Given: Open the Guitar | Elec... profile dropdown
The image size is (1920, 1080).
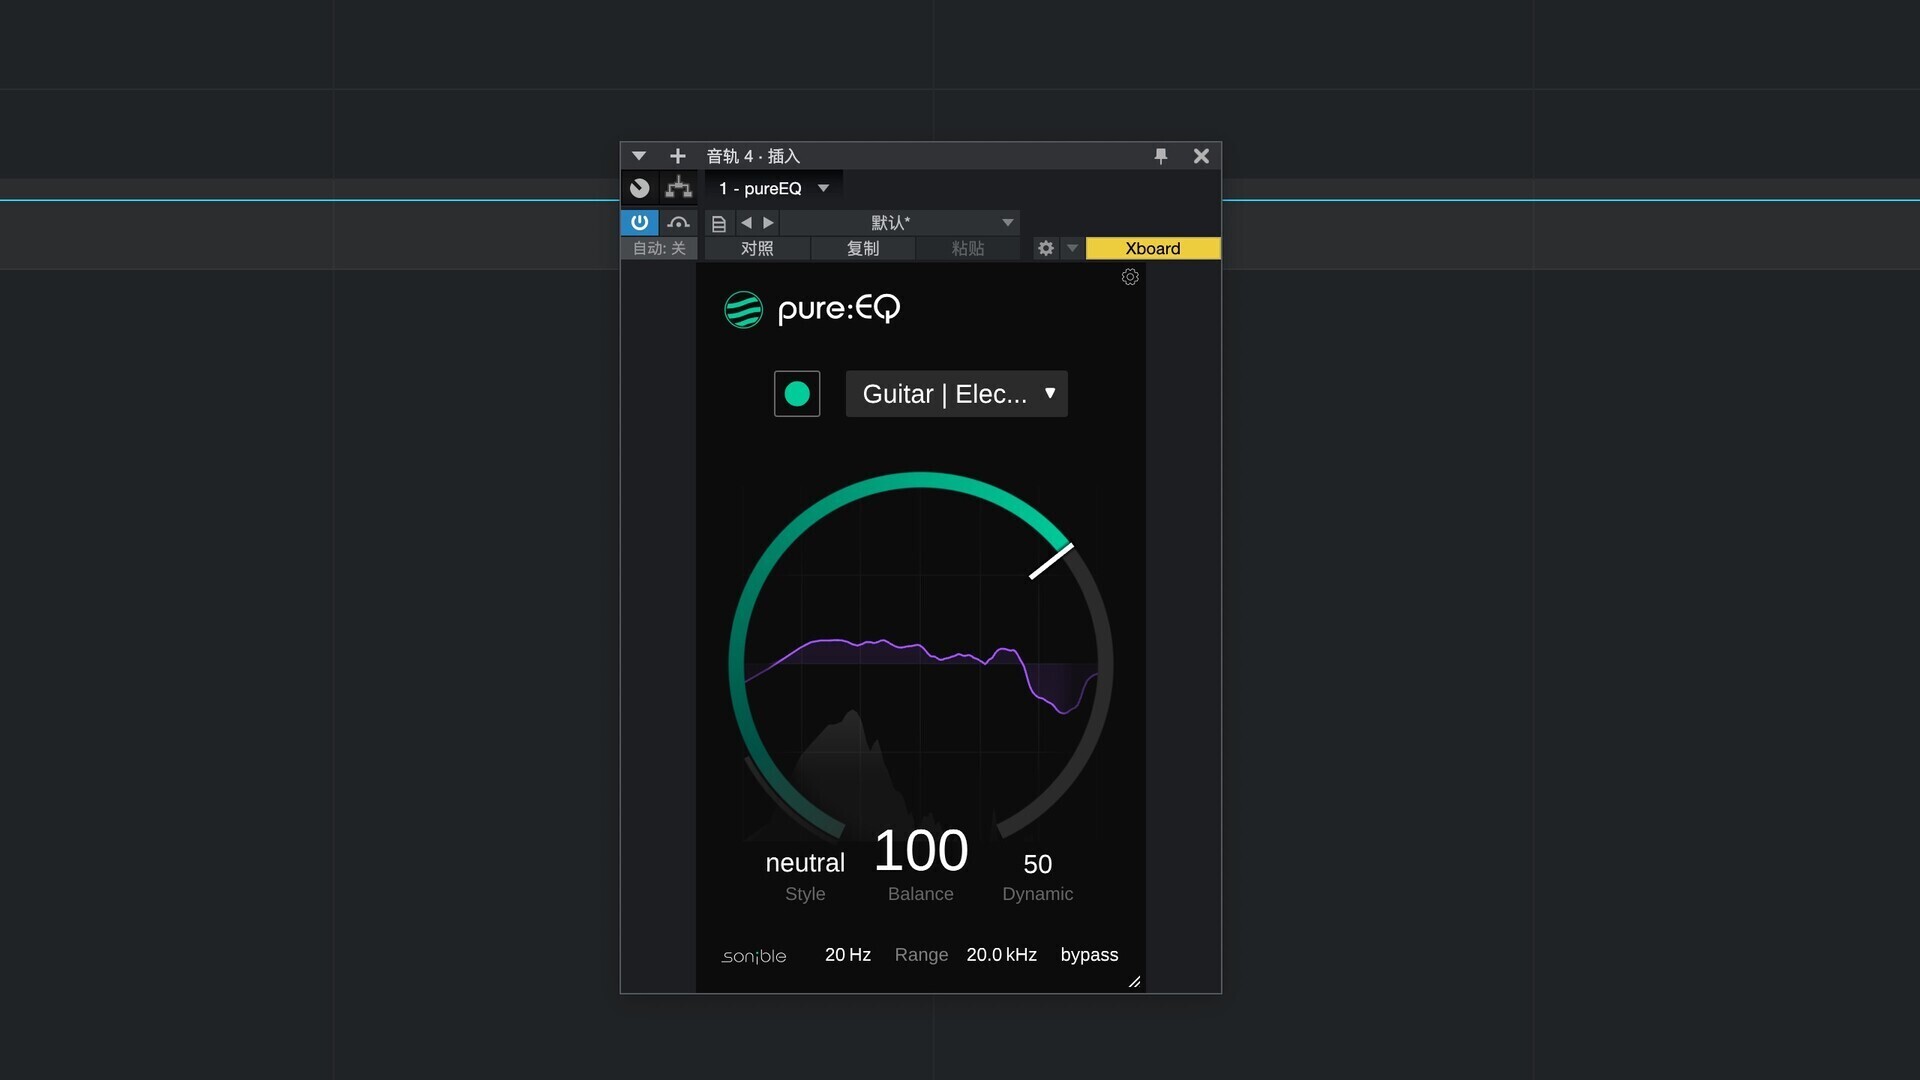Looking at the screenshot, I should click(x=956, y=394).
